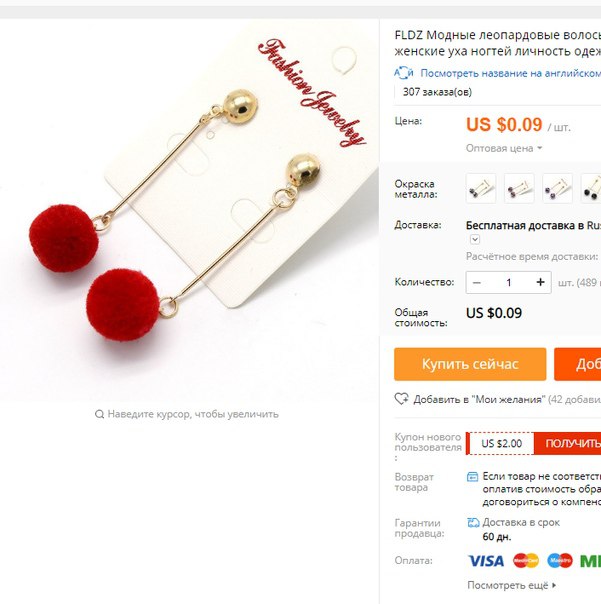Click the Maestro payment logo

[560, 560]
